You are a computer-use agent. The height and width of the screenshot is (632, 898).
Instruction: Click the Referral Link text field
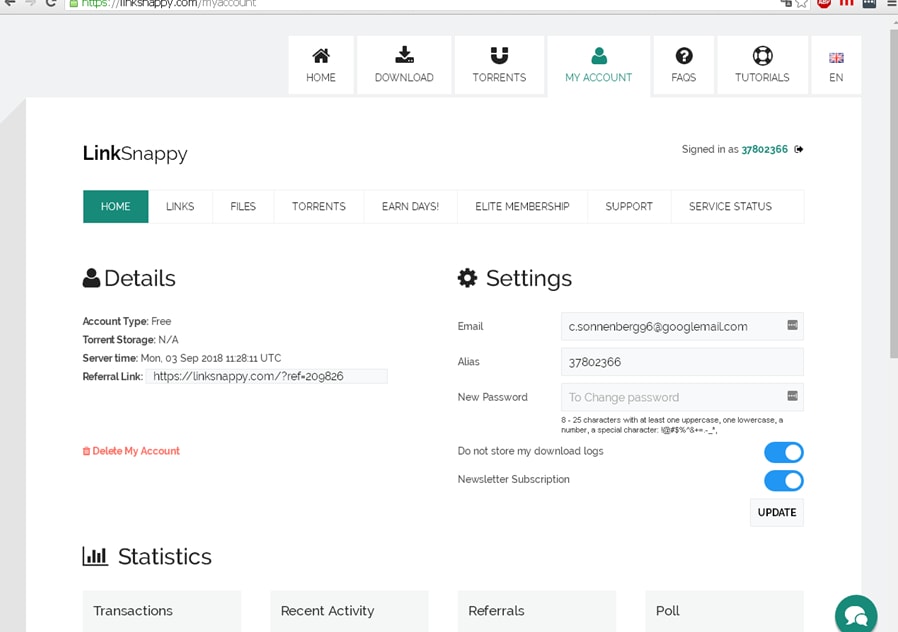tap(266, 376)
